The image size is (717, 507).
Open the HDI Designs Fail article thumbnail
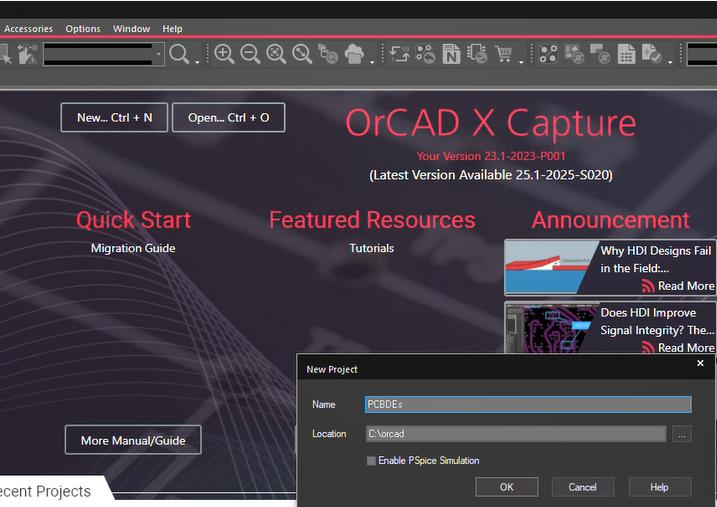pos(551,267)
